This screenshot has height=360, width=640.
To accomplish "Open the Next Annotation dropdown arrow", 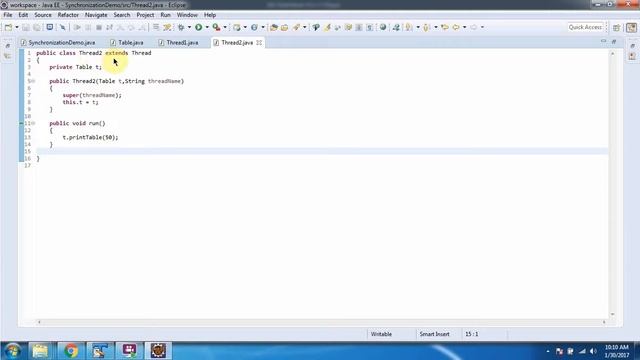I will 418,27.
